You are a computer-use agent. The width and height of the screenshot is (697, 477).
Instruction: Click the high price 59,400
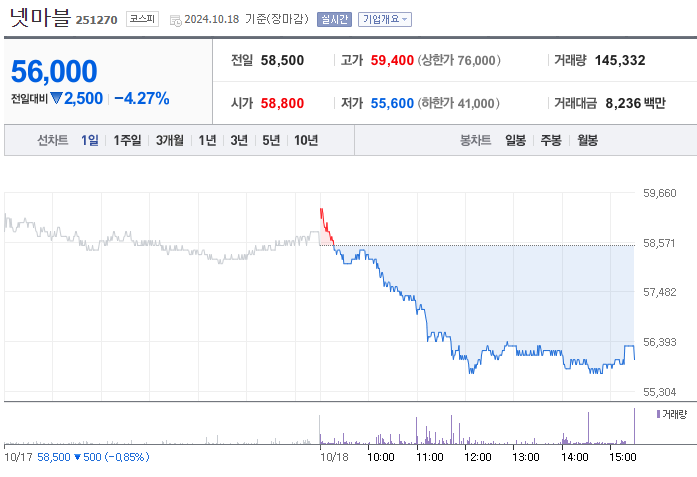coord(392,60)
